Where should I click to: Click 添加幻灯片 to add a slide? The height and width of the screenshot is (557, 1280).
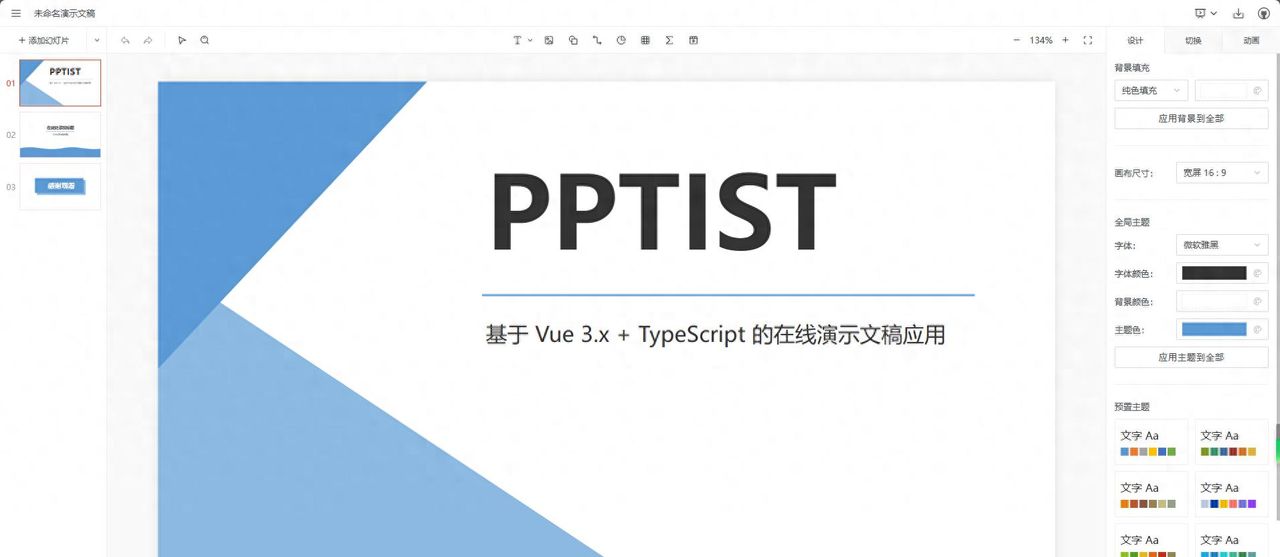point(44,40)
